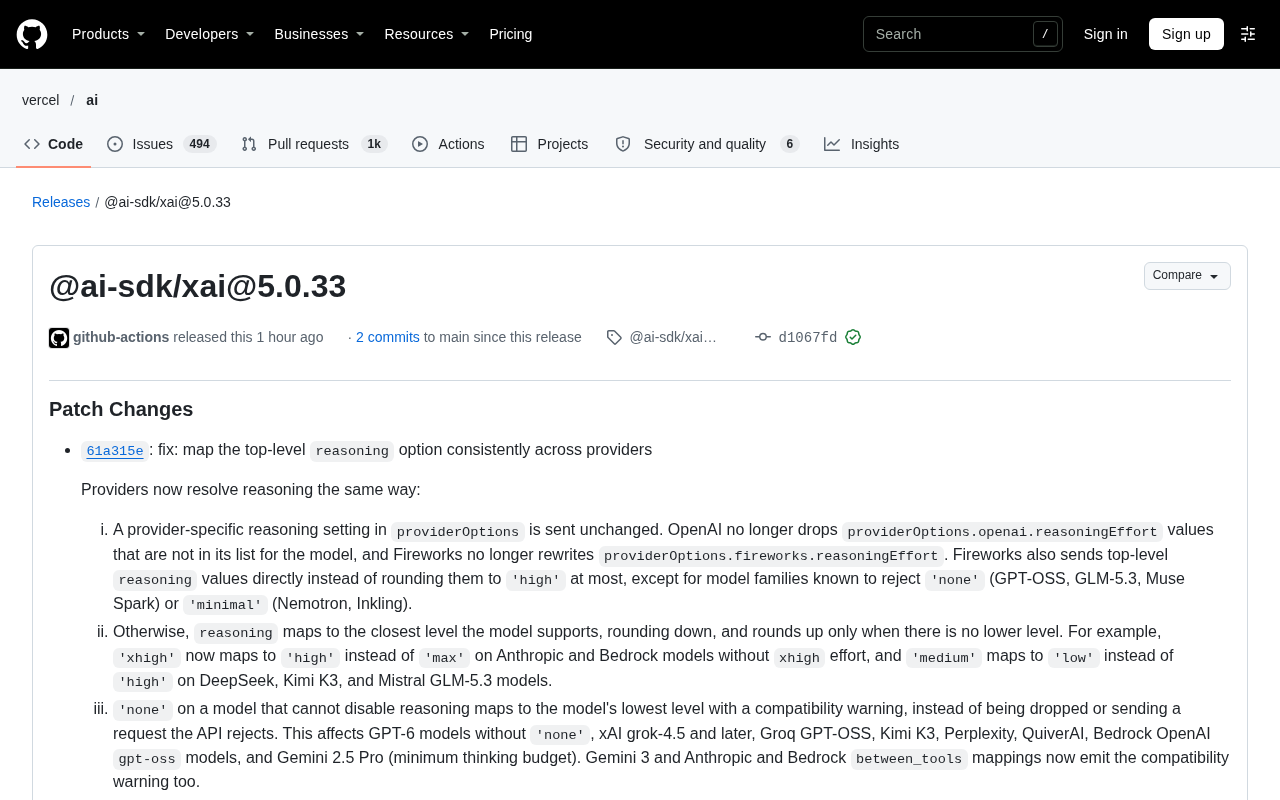The image size is (1280, 800).
Task: Switch to the Issues tab
Action: pyautogui.click(x=161, y=144)
